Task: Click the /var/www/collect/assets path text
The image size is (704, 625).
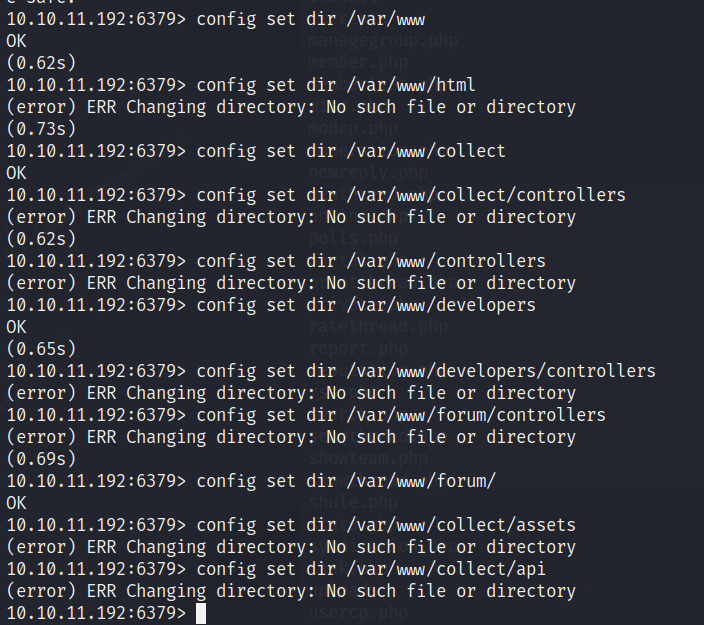Action: pos(461,525)
